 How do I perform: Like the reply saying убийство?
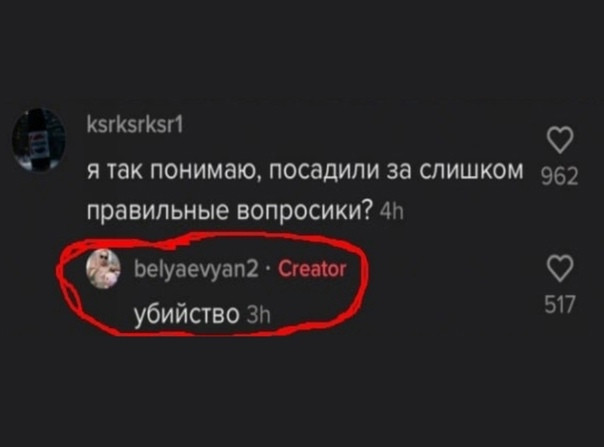[x=560, y=268]
